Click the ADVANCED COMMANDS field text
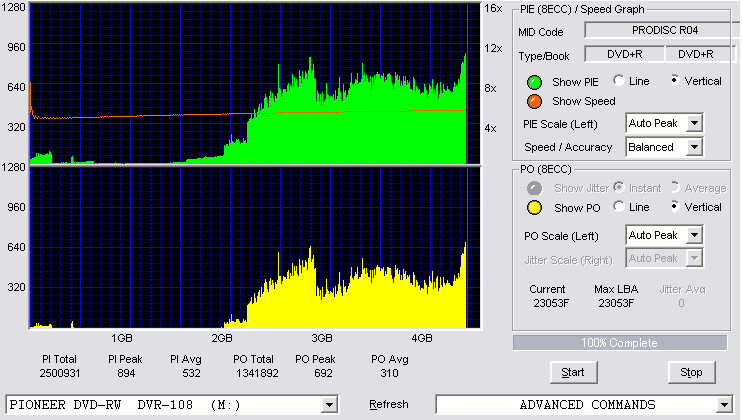 pos(587,405)
